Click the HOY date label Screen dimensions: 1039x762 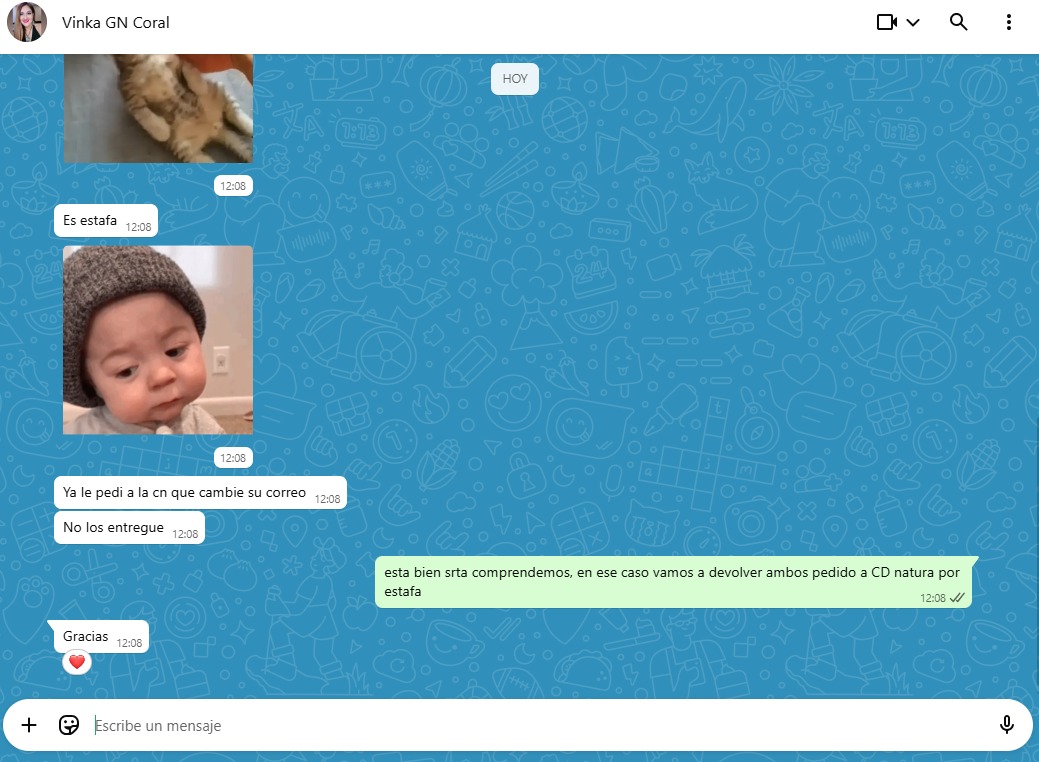[515, 79]
